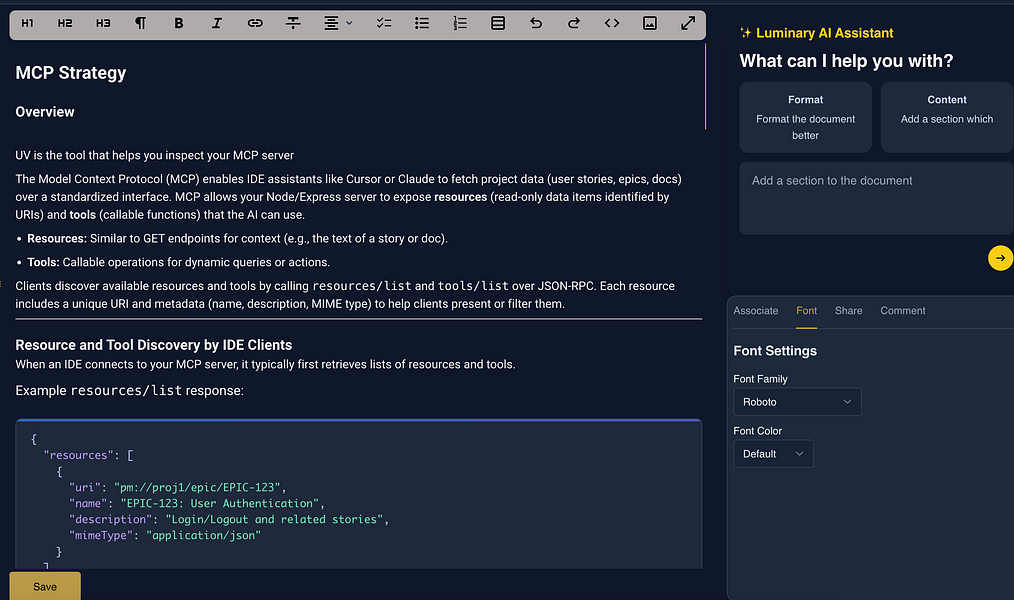The height and width of the screenshot is (600, 1014).
Task: Redo the last edit
Action: pos(574,23)
